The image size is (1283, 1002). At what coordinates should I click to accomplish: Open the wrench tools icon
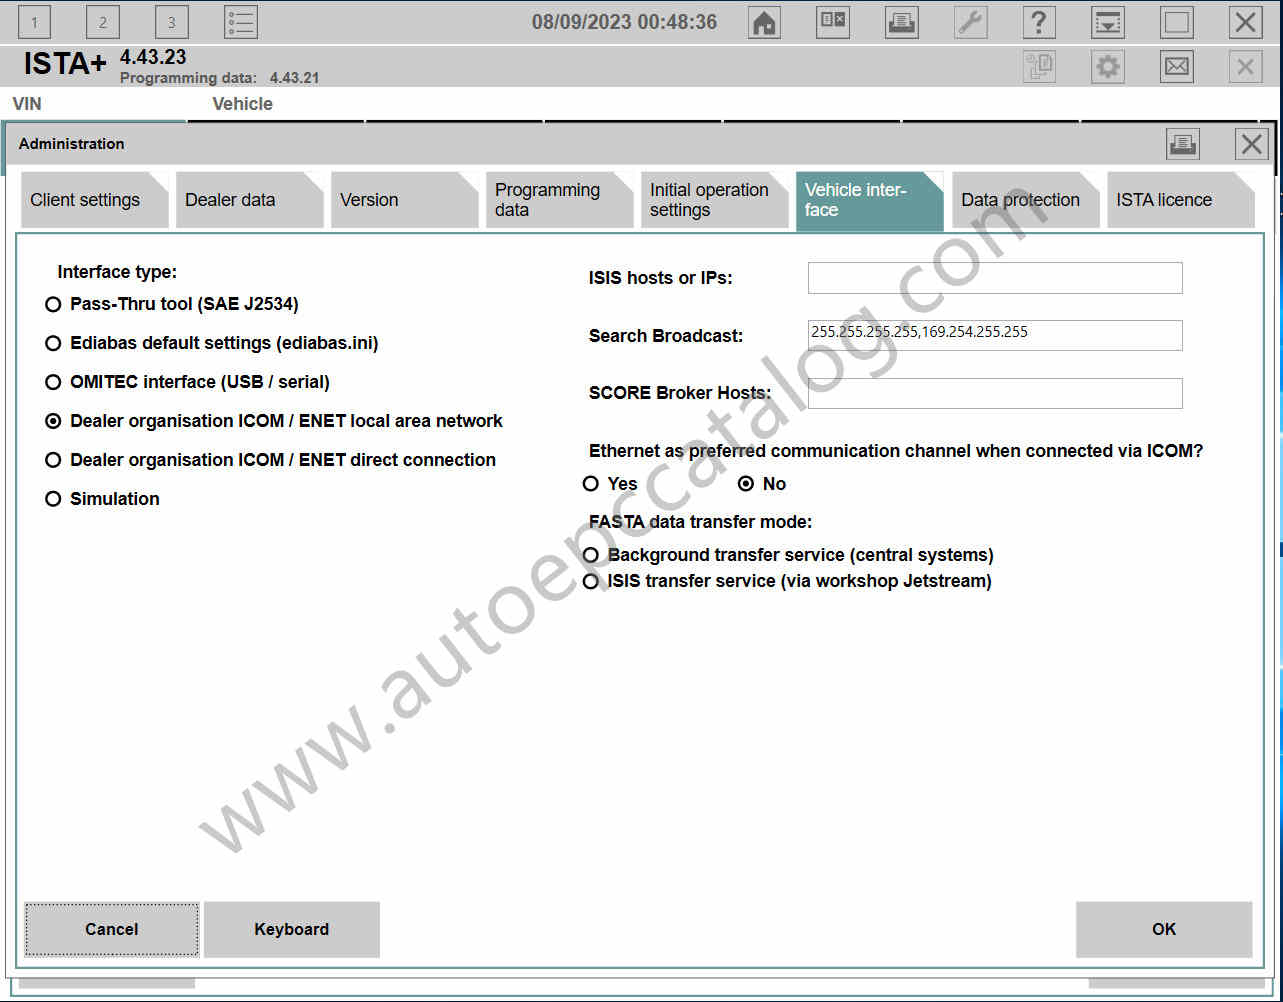tap(971, 22)
